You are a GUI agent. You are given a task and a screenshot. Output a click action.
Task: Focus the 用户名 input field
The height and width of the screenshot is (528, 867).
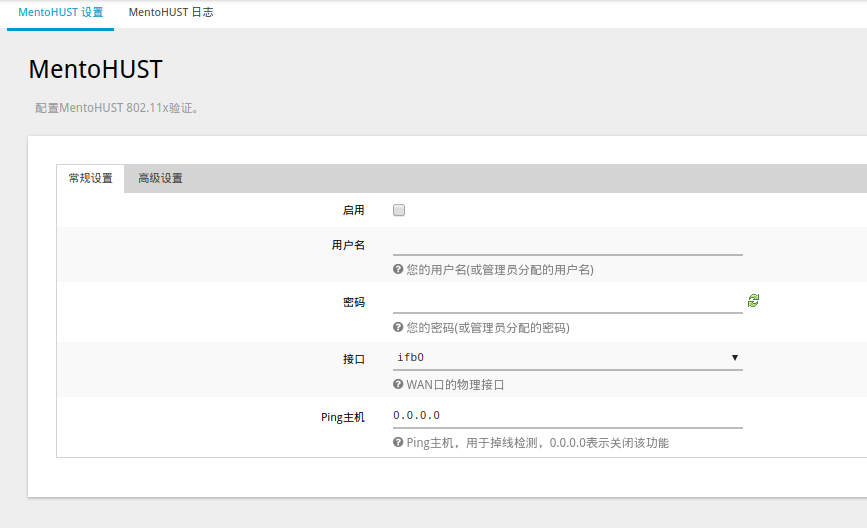(x=567, y=244)
